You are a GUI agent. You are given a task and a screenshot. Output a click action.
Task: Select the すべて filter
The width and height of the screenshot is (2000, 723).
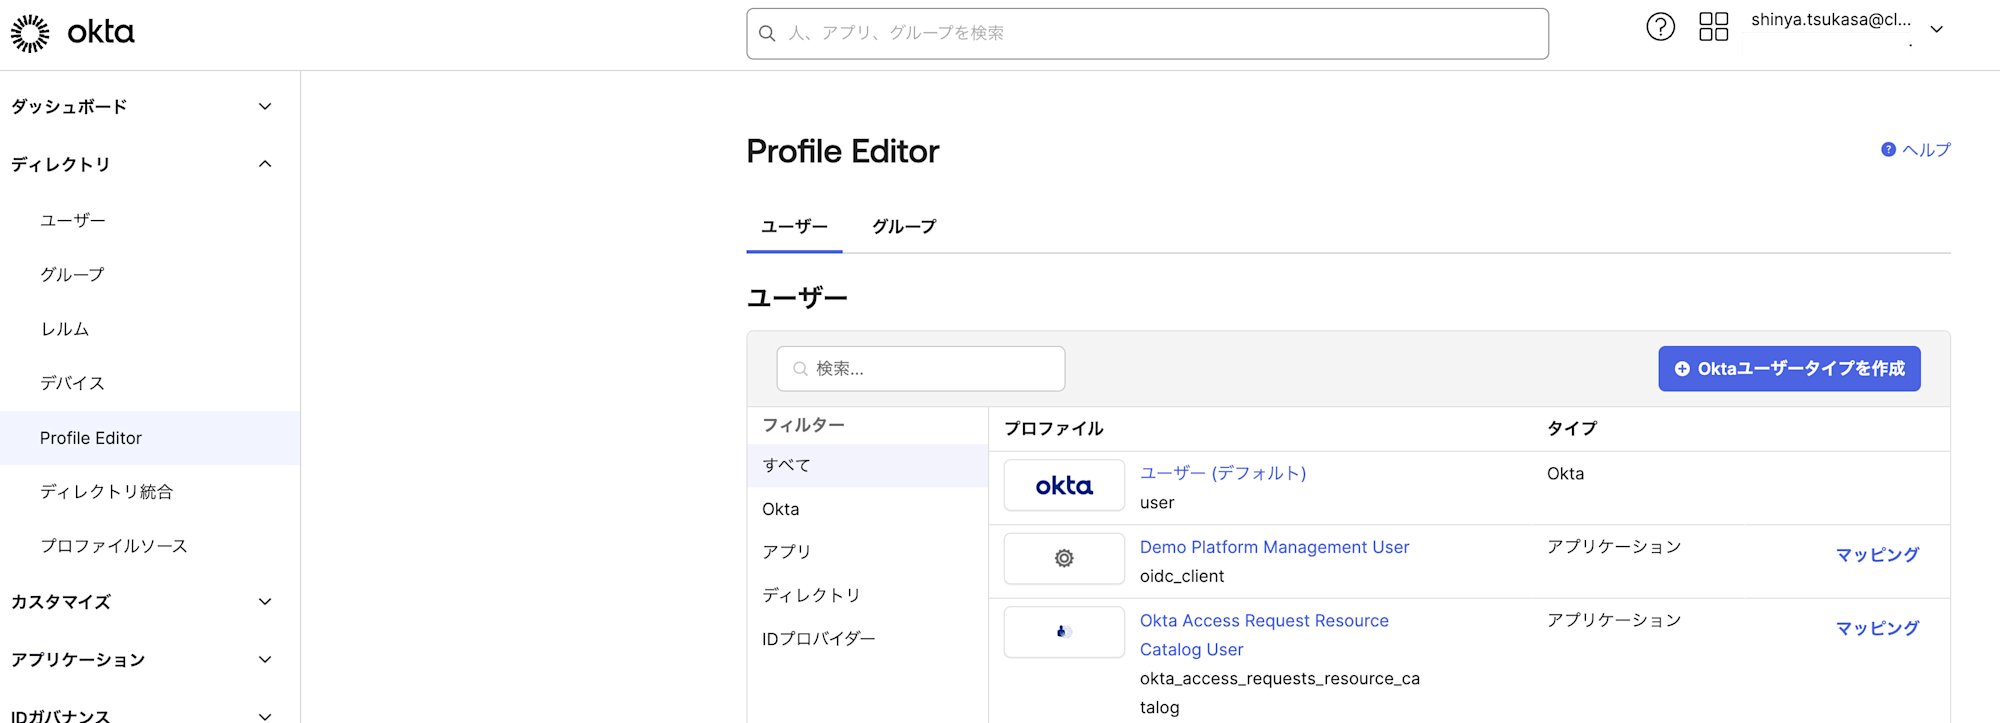coord(867,466)
